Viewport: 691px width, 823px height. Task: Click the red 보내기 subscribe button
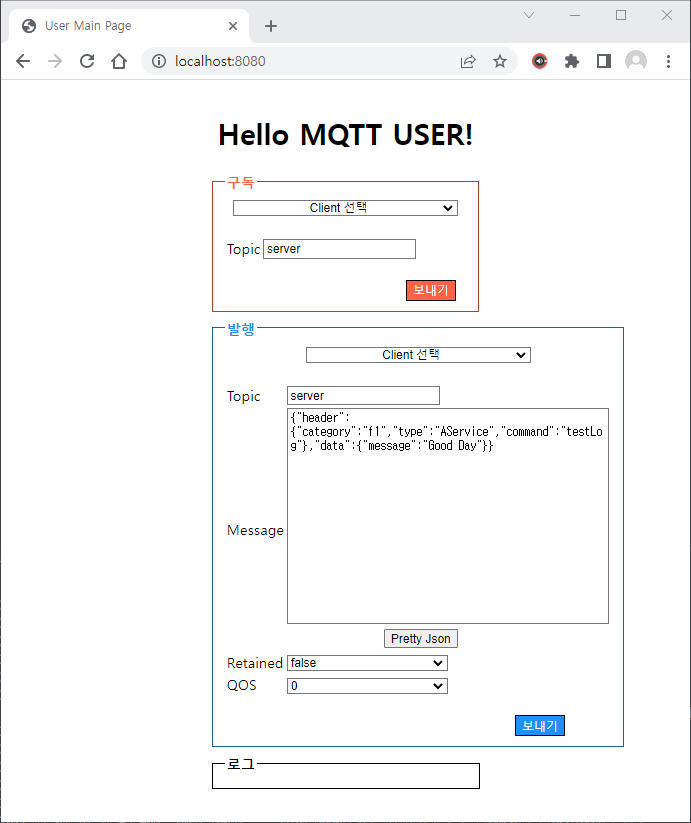pyautogui.click(x=431, y=290)
